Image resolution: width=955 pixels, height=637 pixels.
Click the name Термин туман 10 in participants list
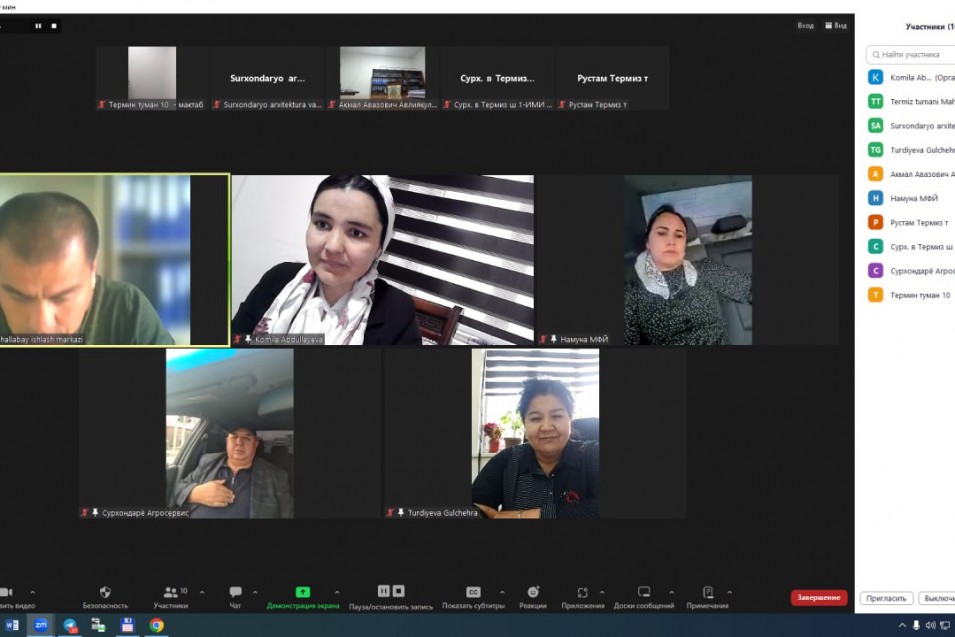920,295
